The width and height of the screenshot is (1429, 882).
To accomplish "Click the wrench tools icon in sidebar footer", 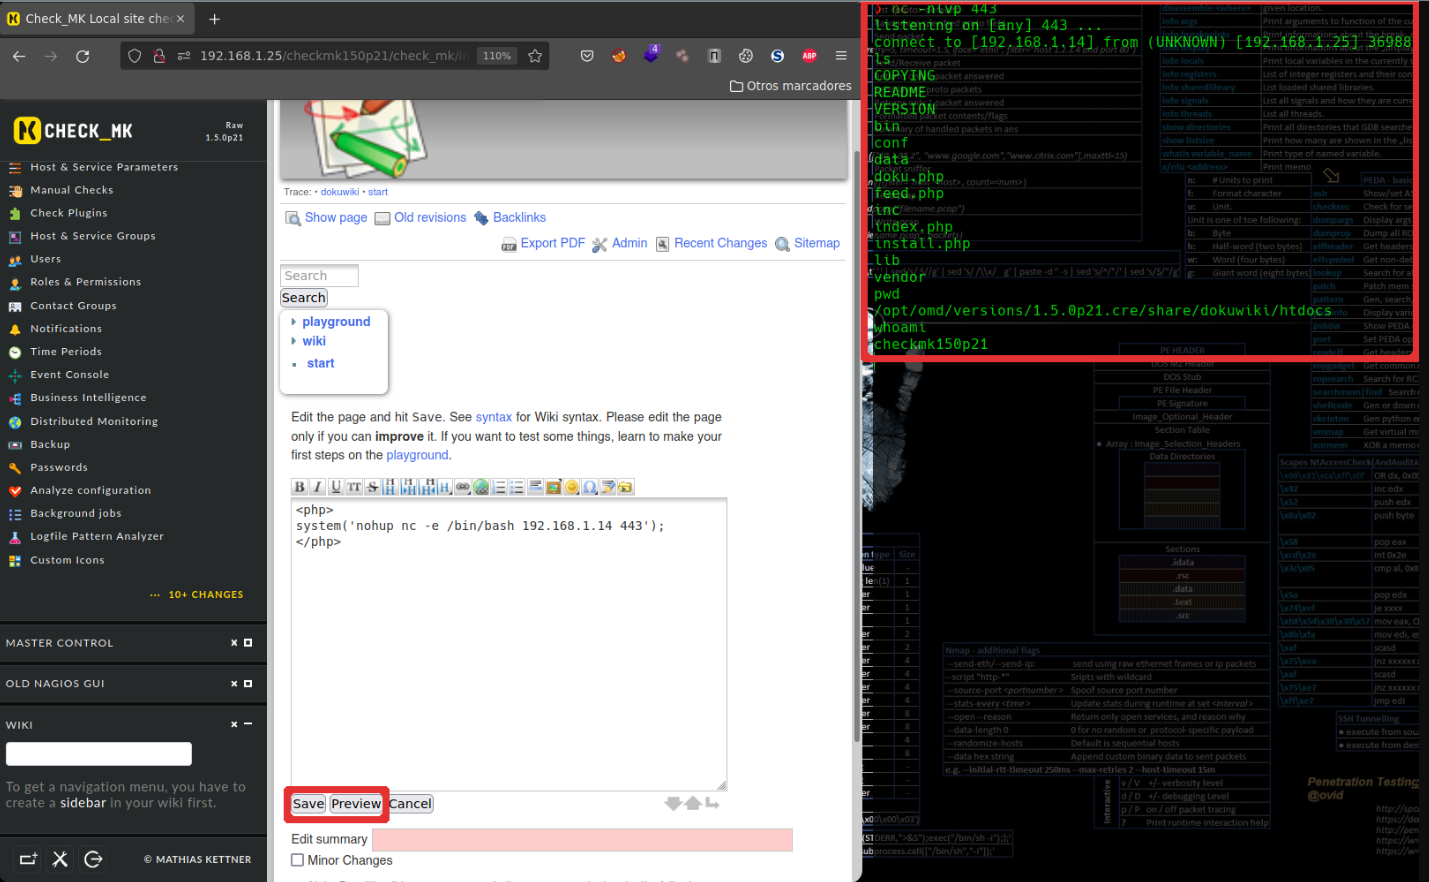I will (x=60, y=859).
